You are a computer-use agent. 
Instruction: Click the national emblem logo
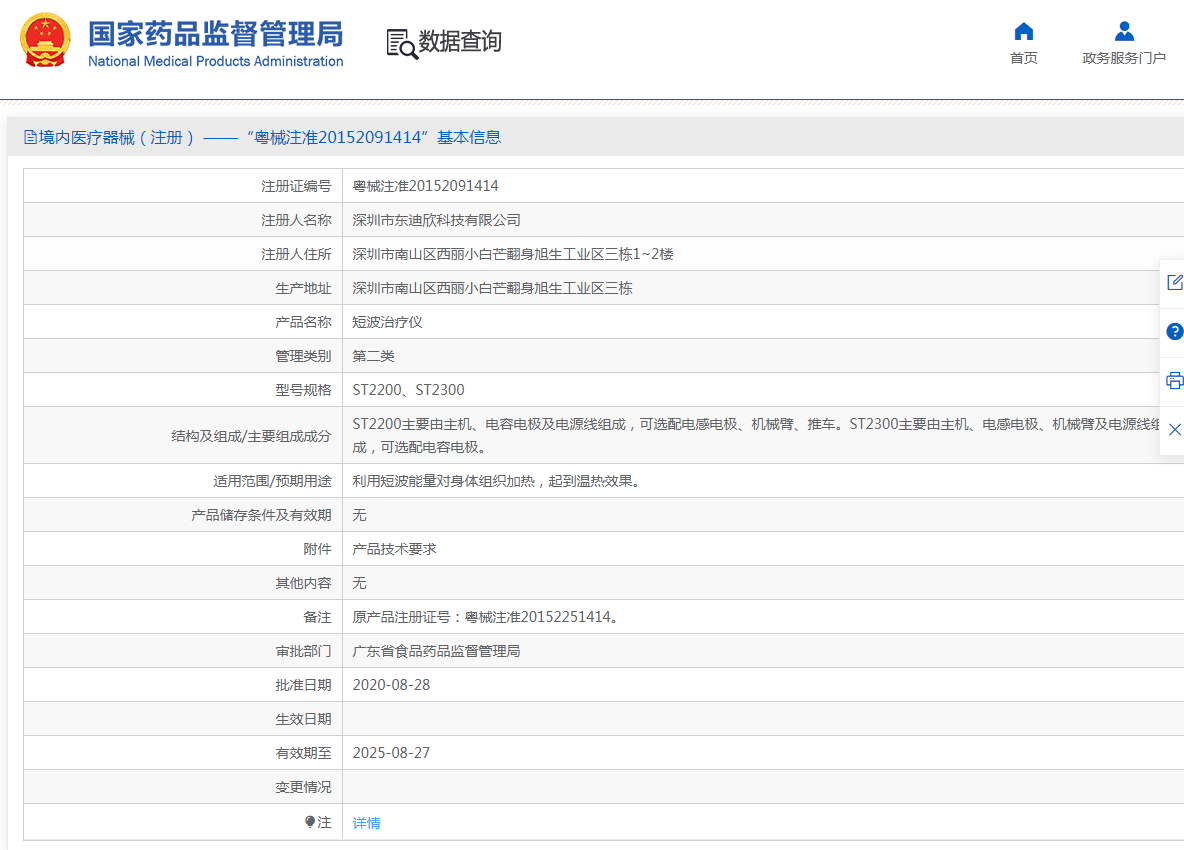click(x=45, y=40)
